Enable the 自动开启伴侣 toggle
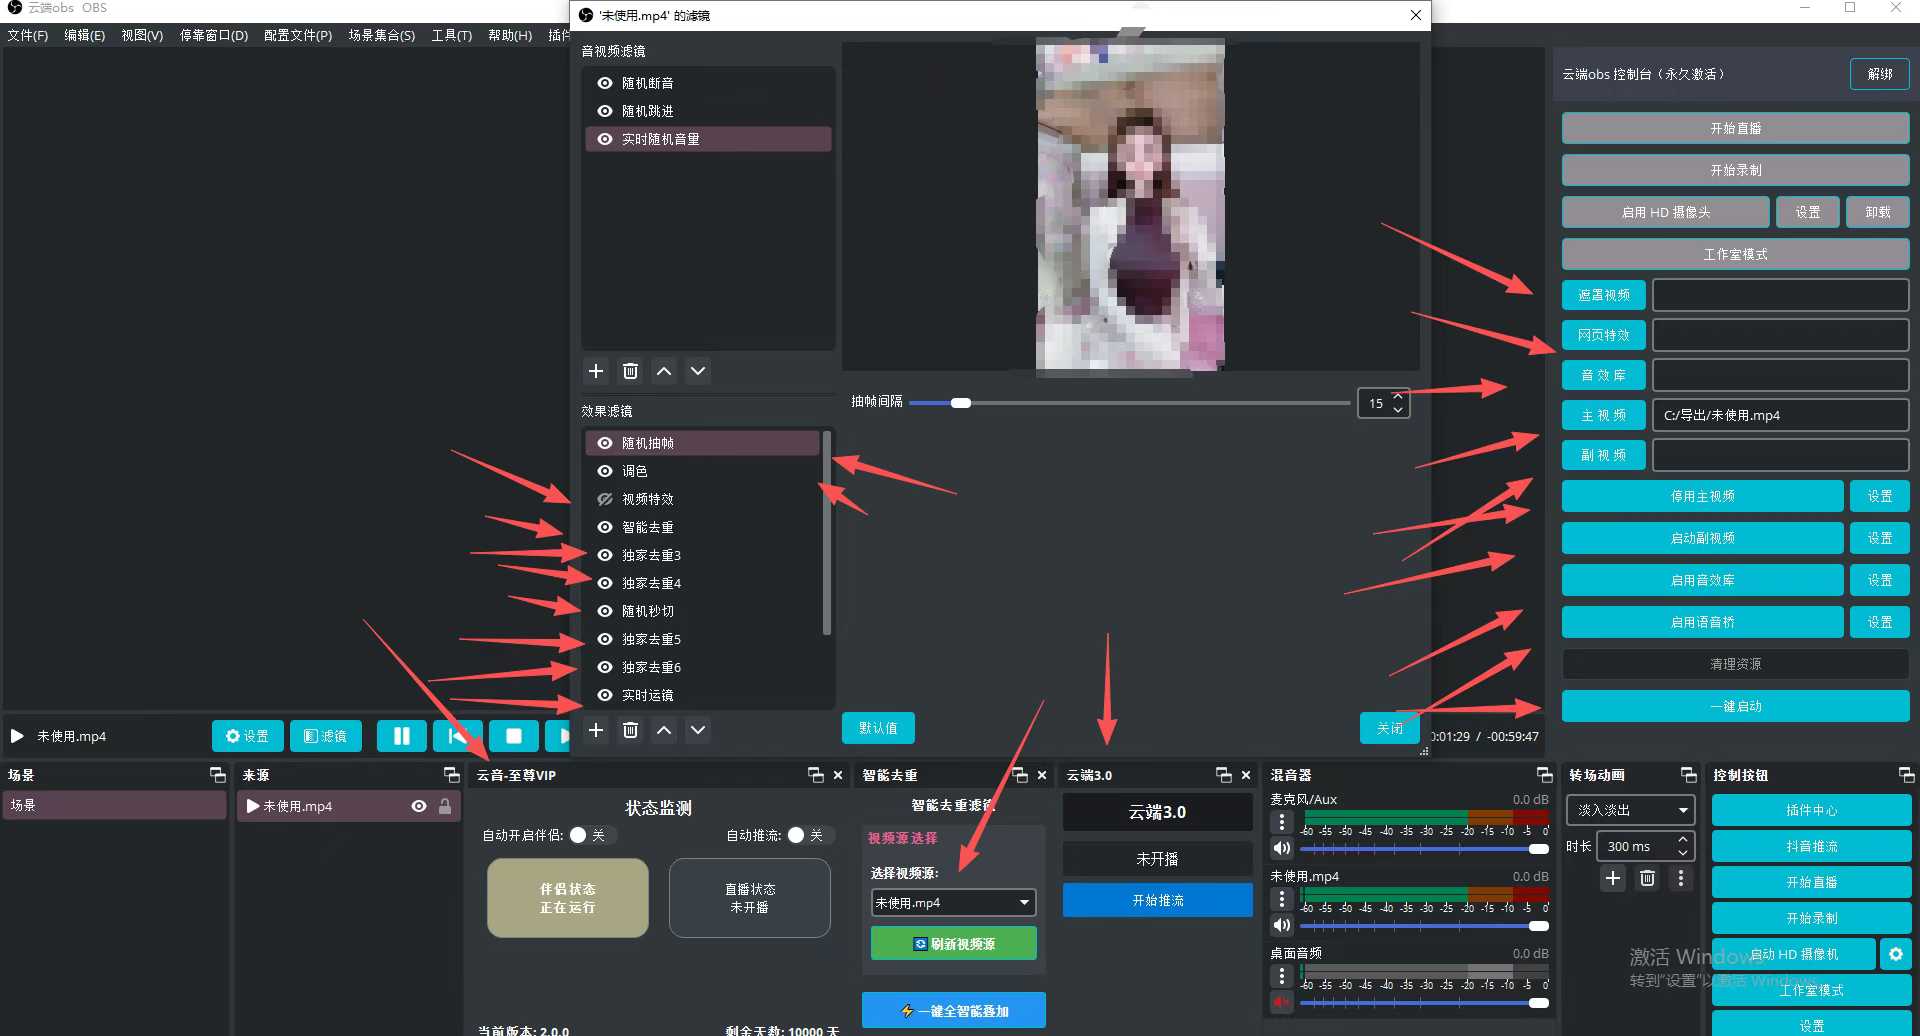This screenshot has height=1036, width=1920. point(580,835)
